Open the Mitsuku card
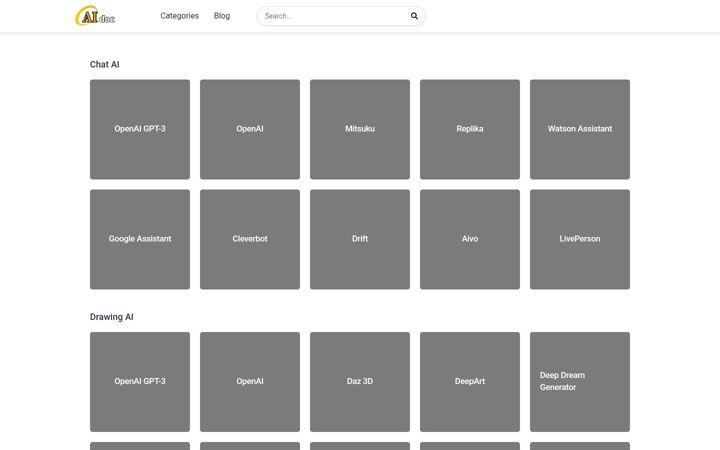720x450 pixels. point(360,129)
